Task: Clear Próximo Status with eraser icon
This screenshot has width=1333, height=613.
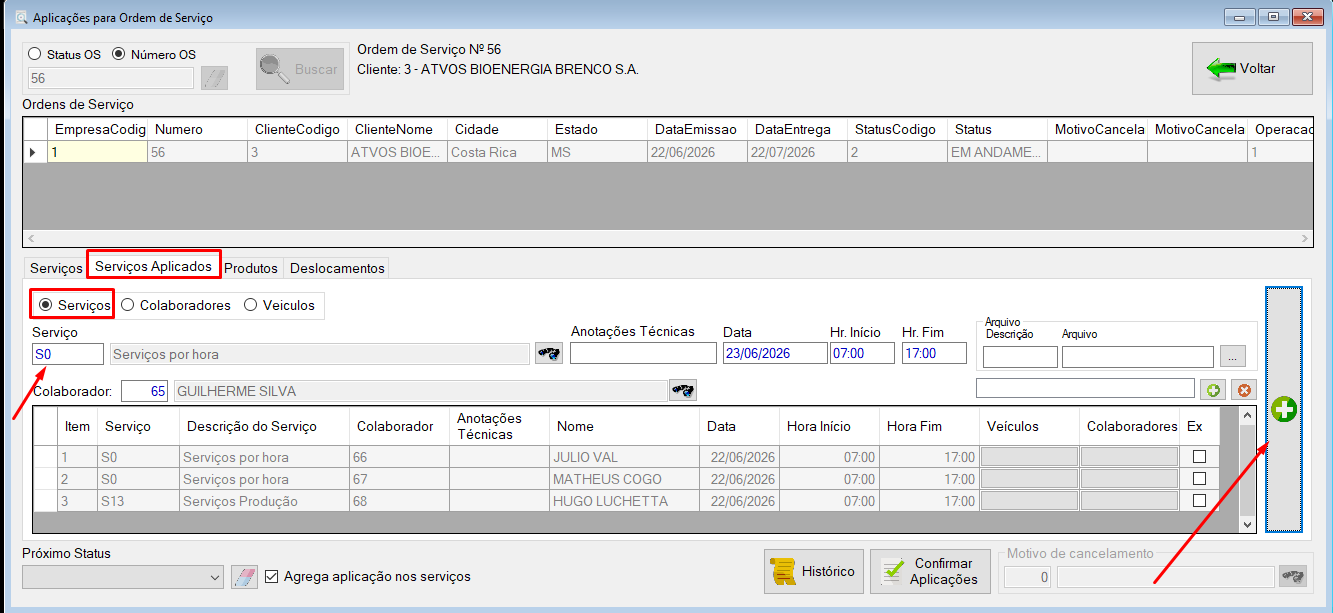Action: click(x=244, y=577)
